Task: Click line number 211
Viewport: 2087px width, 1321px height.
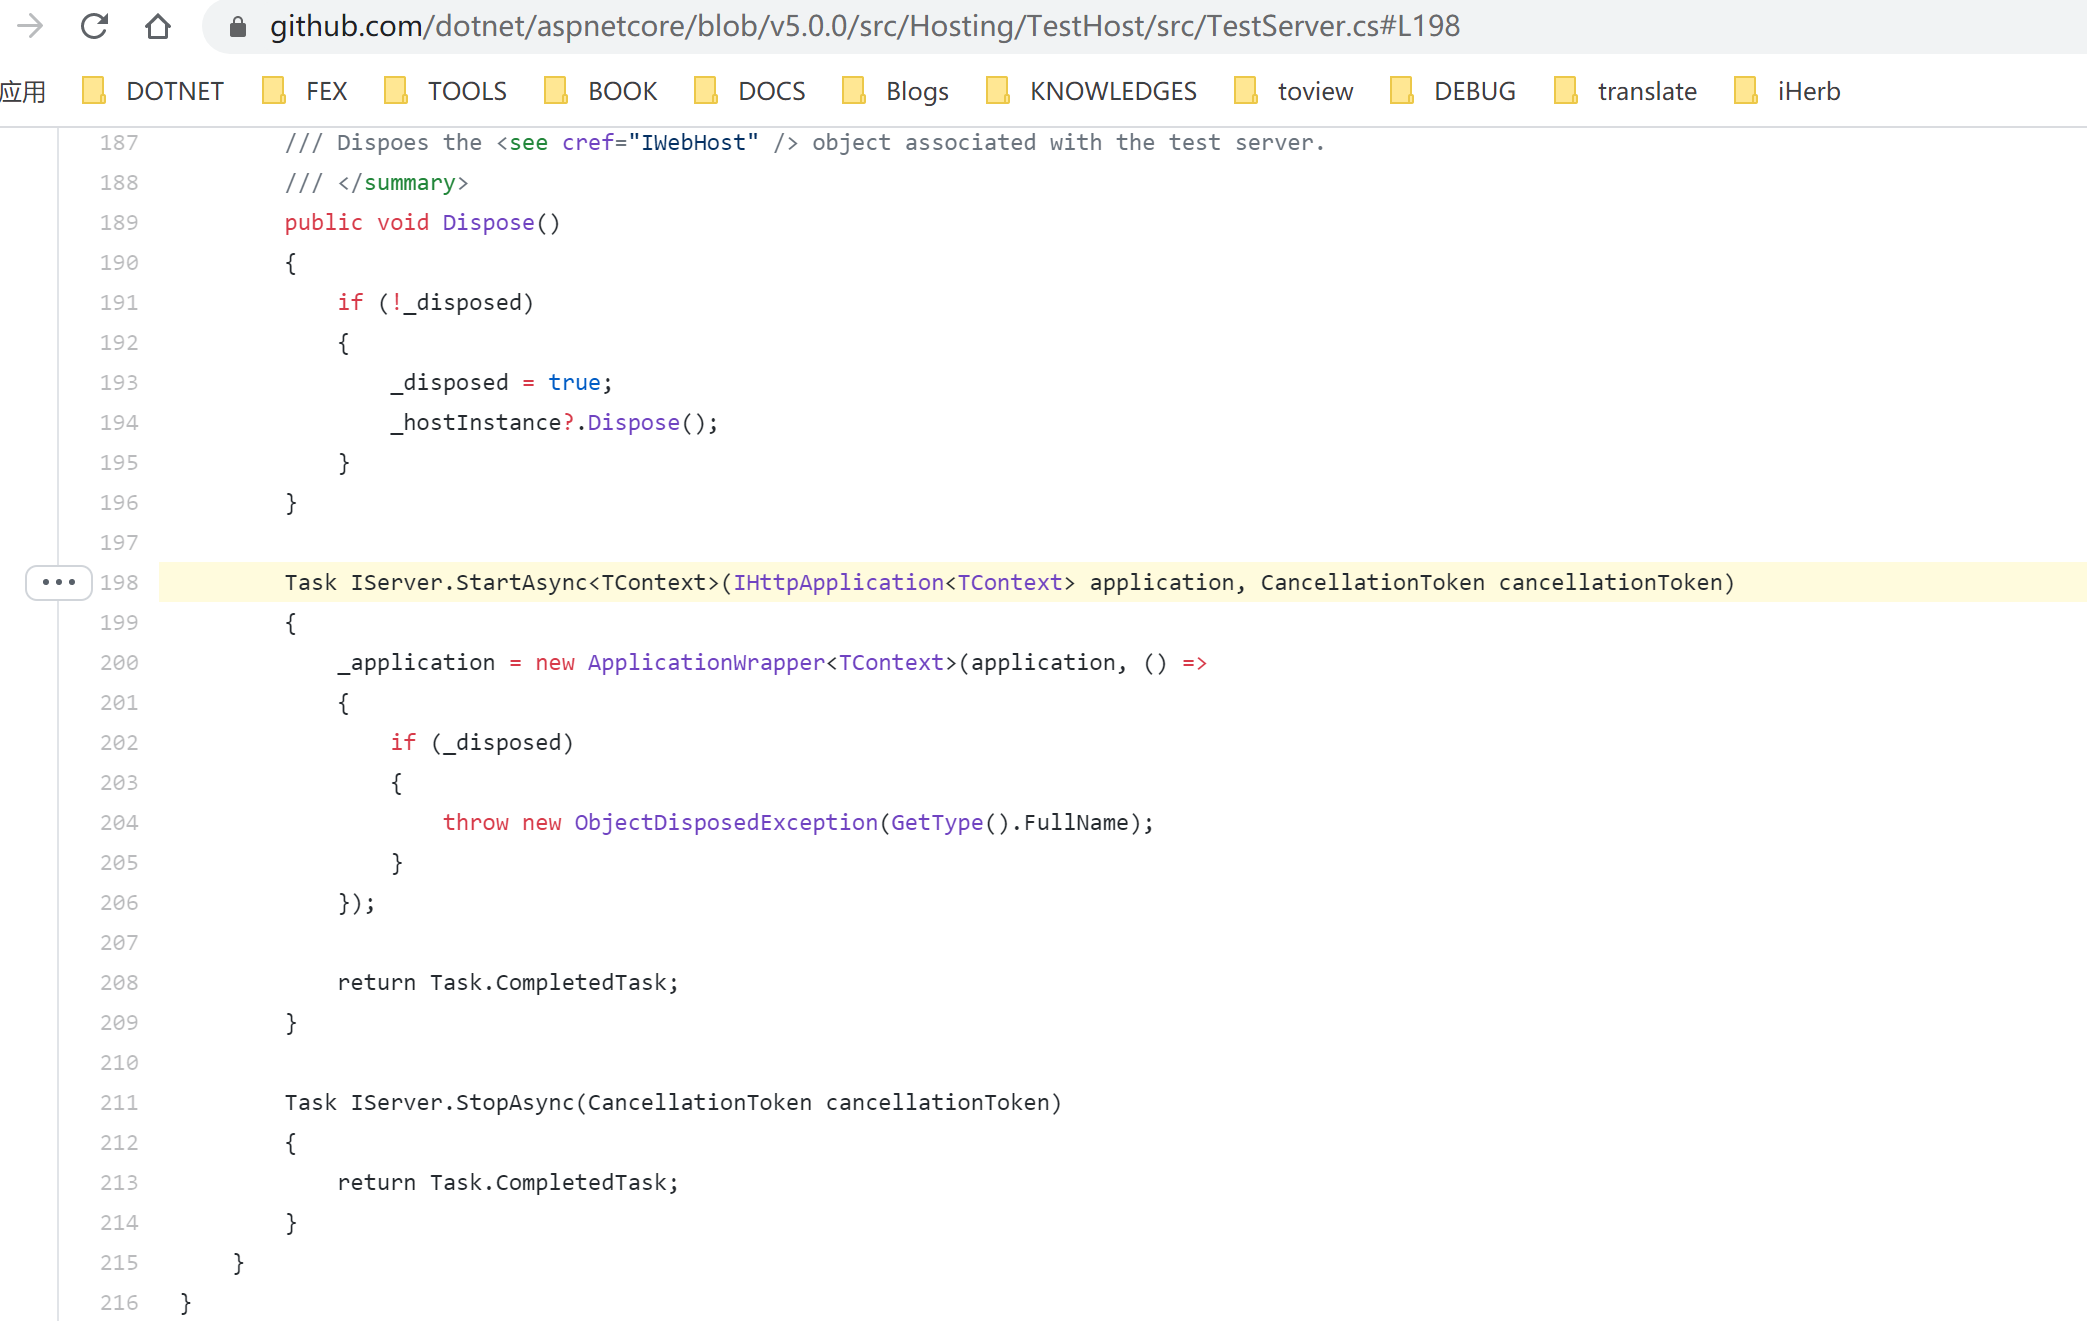Action: click(119, 1102)
